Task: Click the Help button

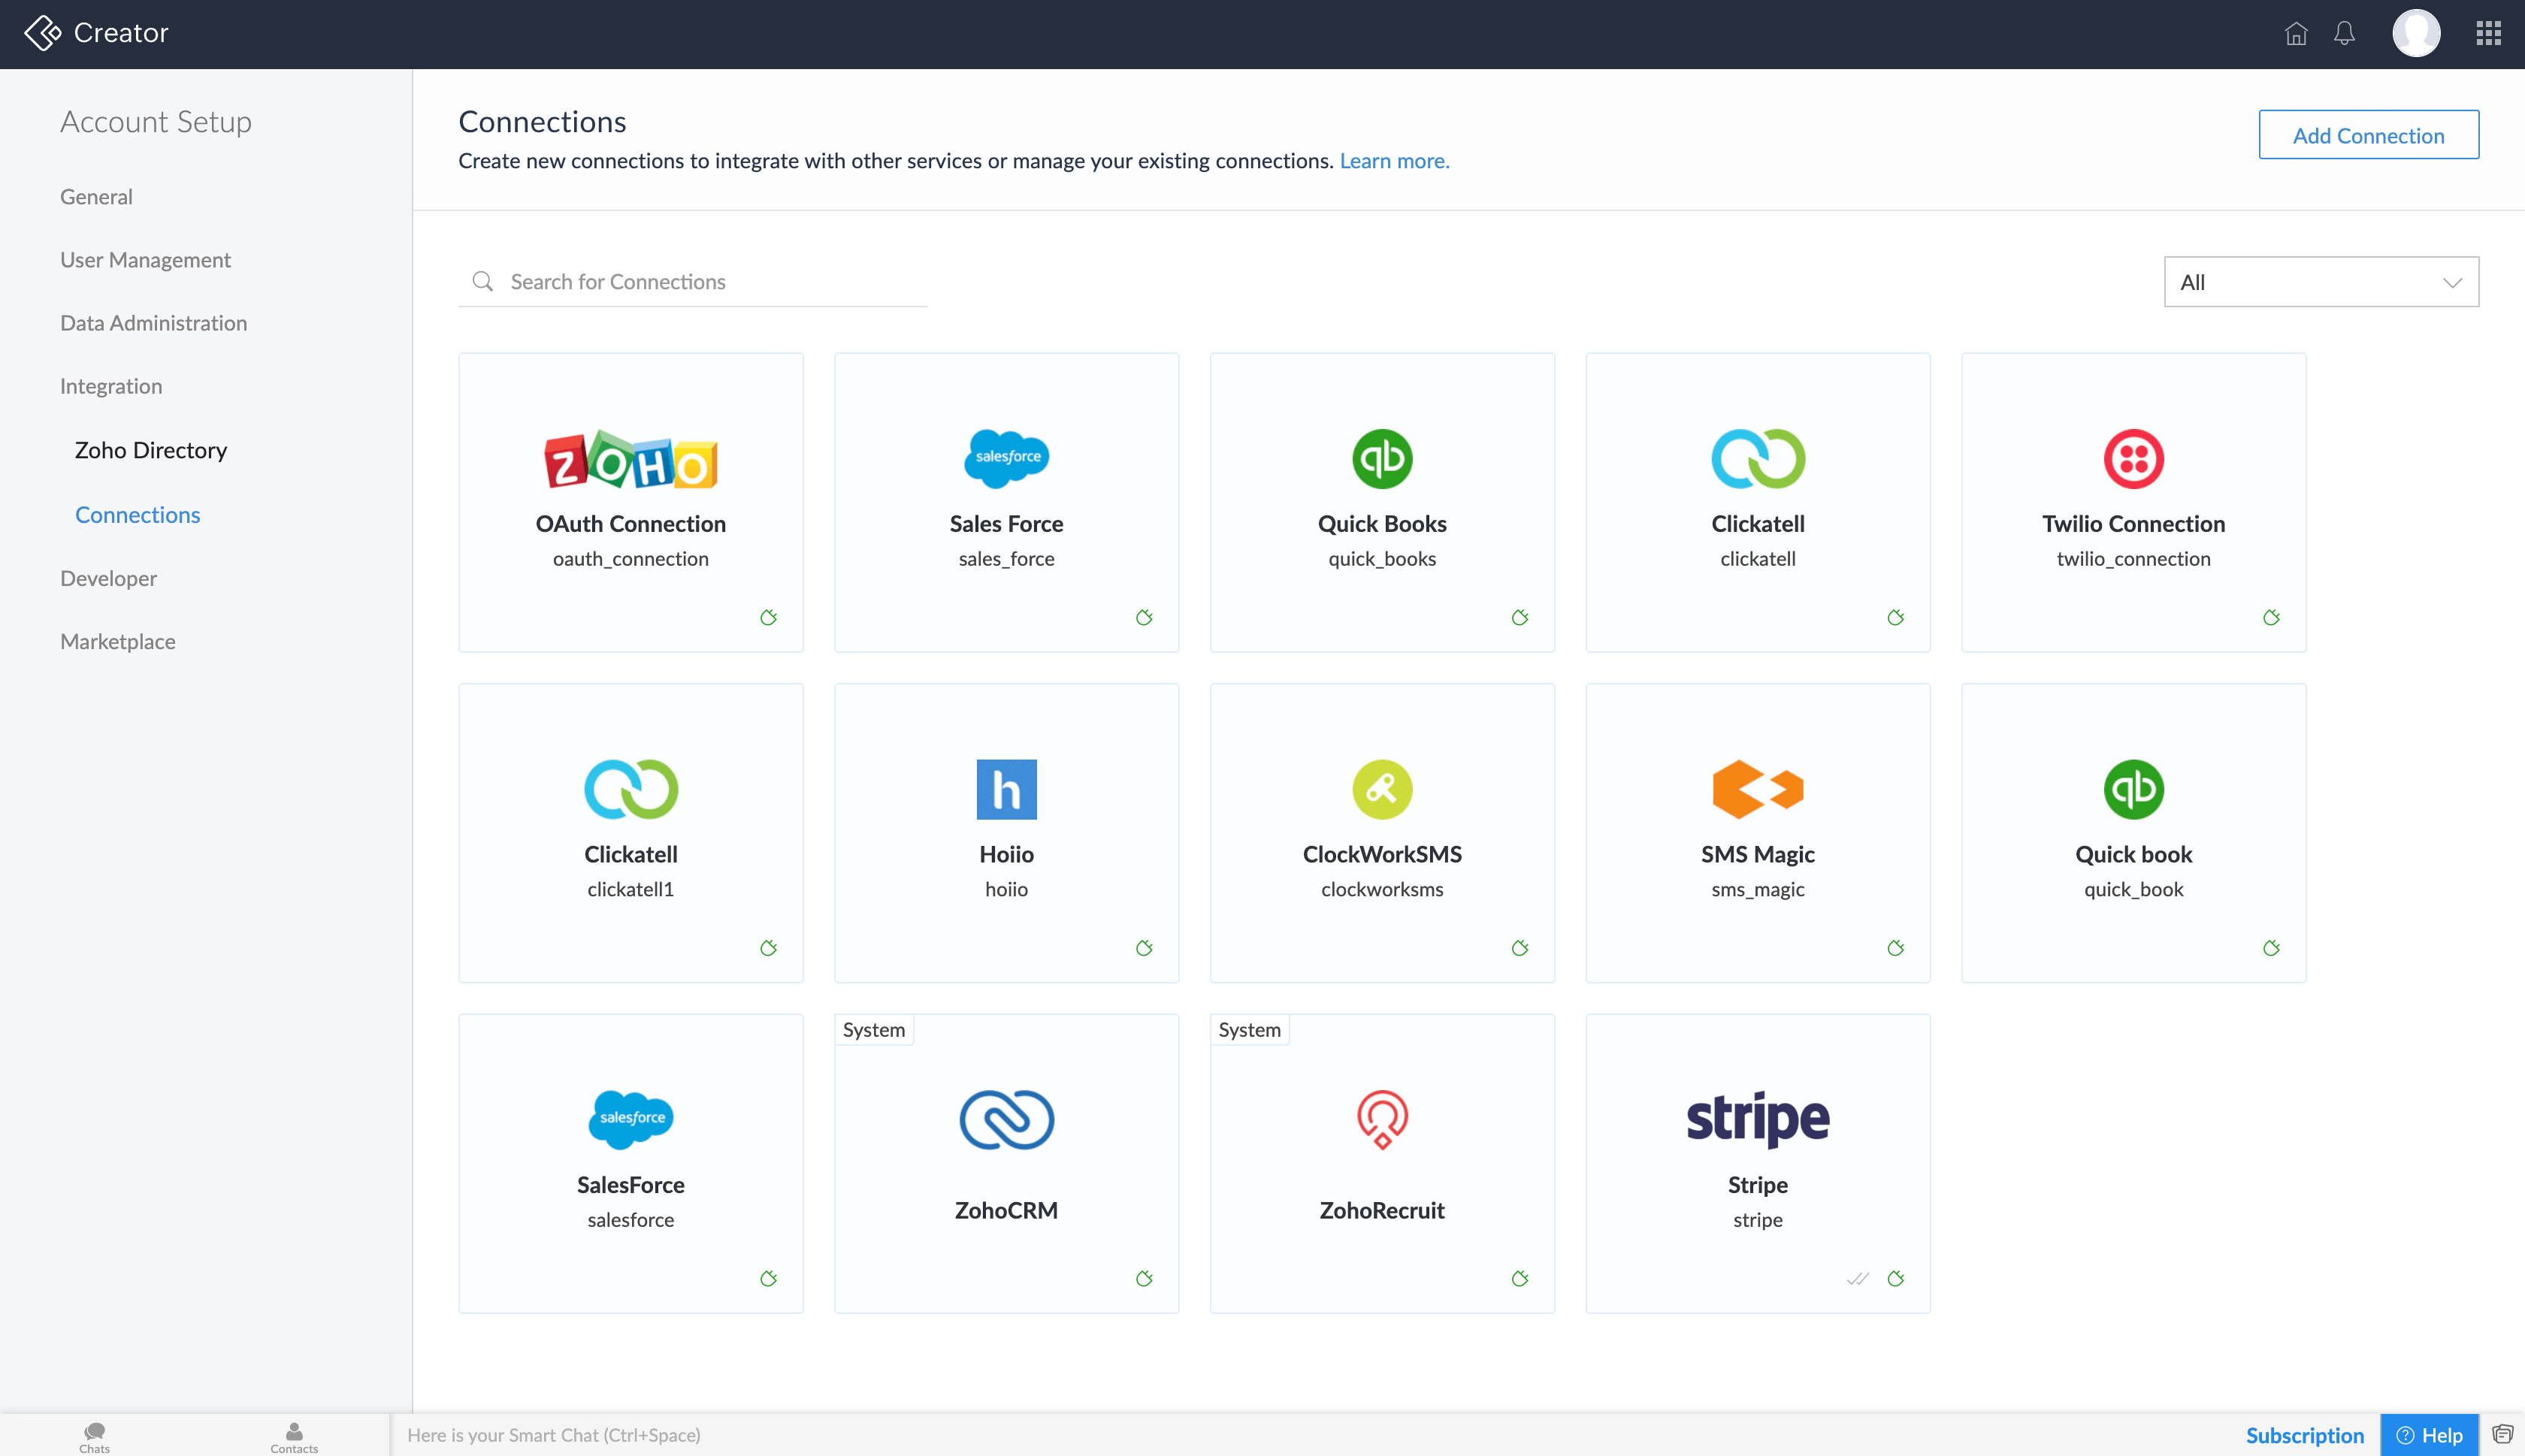Action: [x=2429, y=1435]
